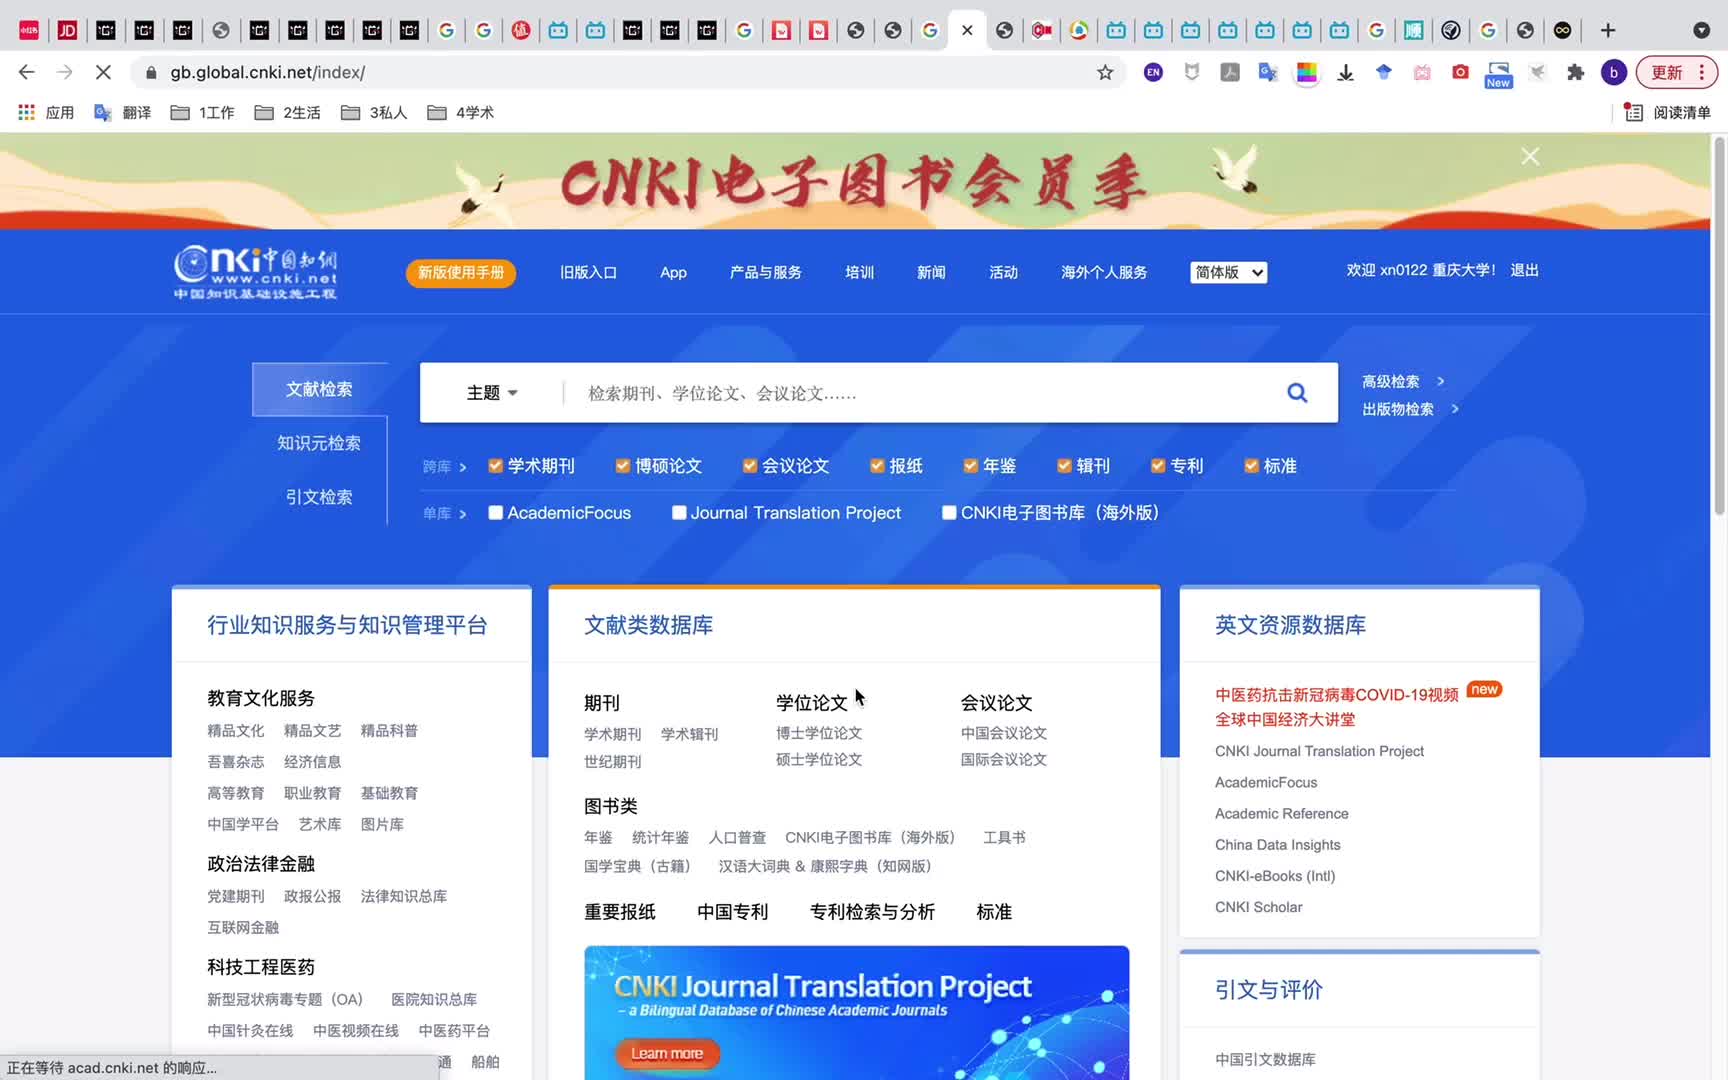Click the graduation cap extension icon

click(x=1384, y=72)
